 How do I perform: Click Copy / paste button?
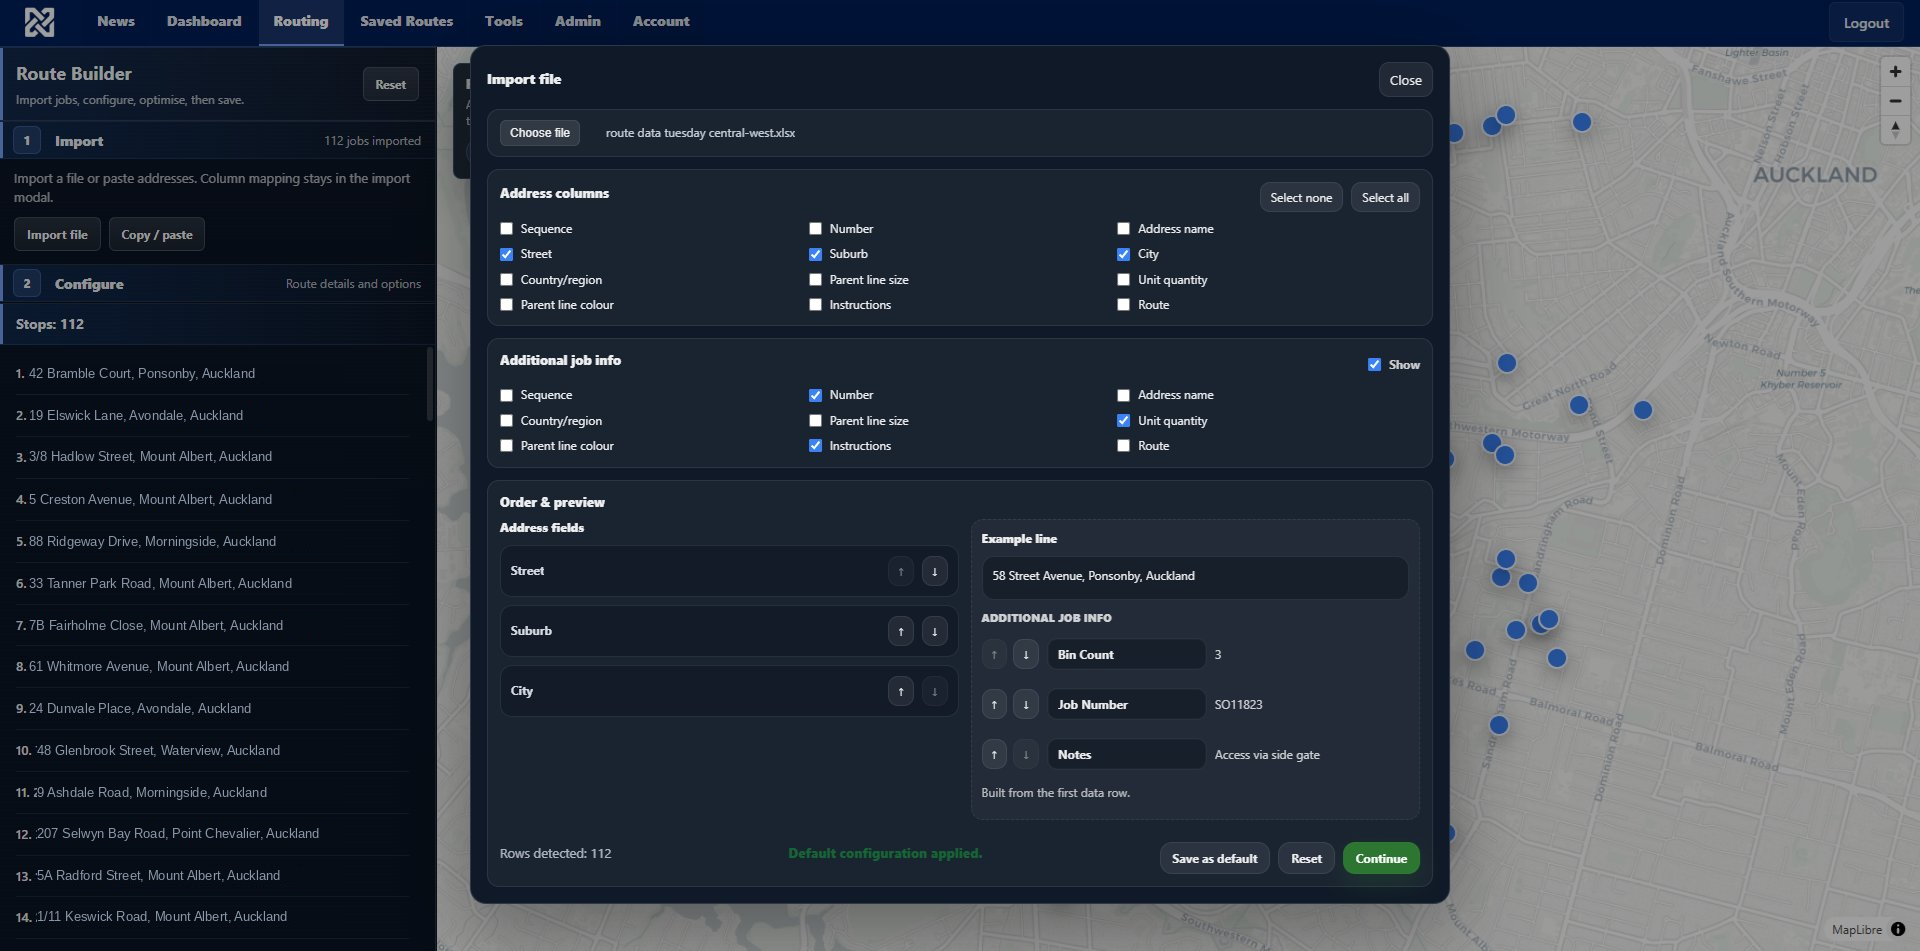[x=157, y=235]
